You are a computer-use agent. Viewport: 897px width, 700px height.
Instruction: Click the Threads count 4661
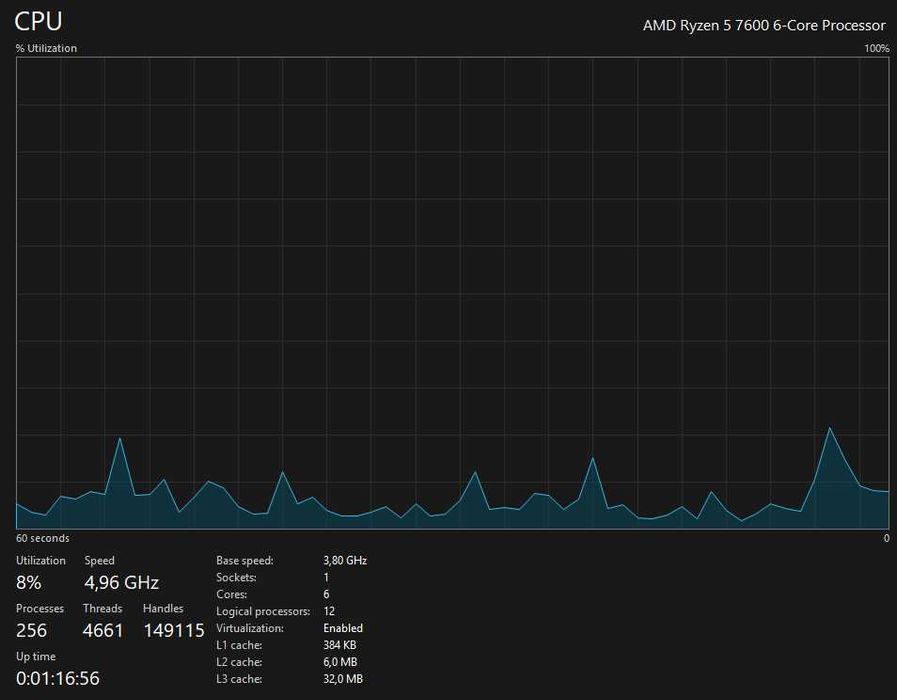click(103, 630)
